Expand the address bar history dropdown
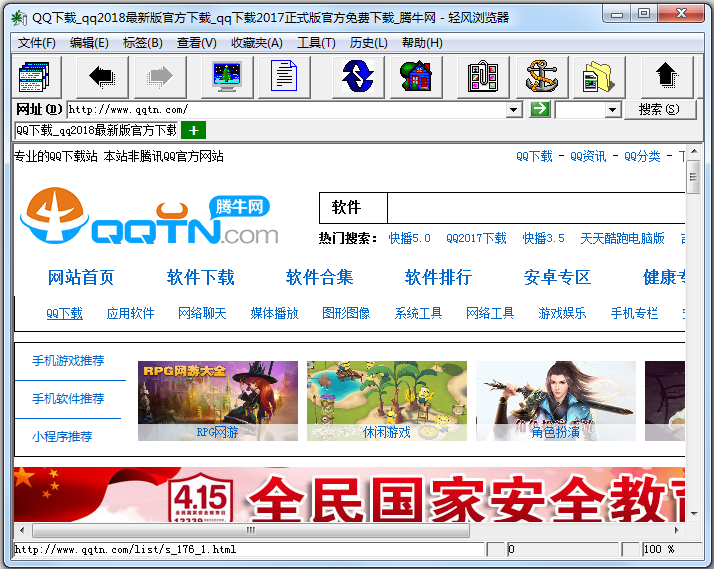This screenshot has width=714, height=569. (514, 110)
